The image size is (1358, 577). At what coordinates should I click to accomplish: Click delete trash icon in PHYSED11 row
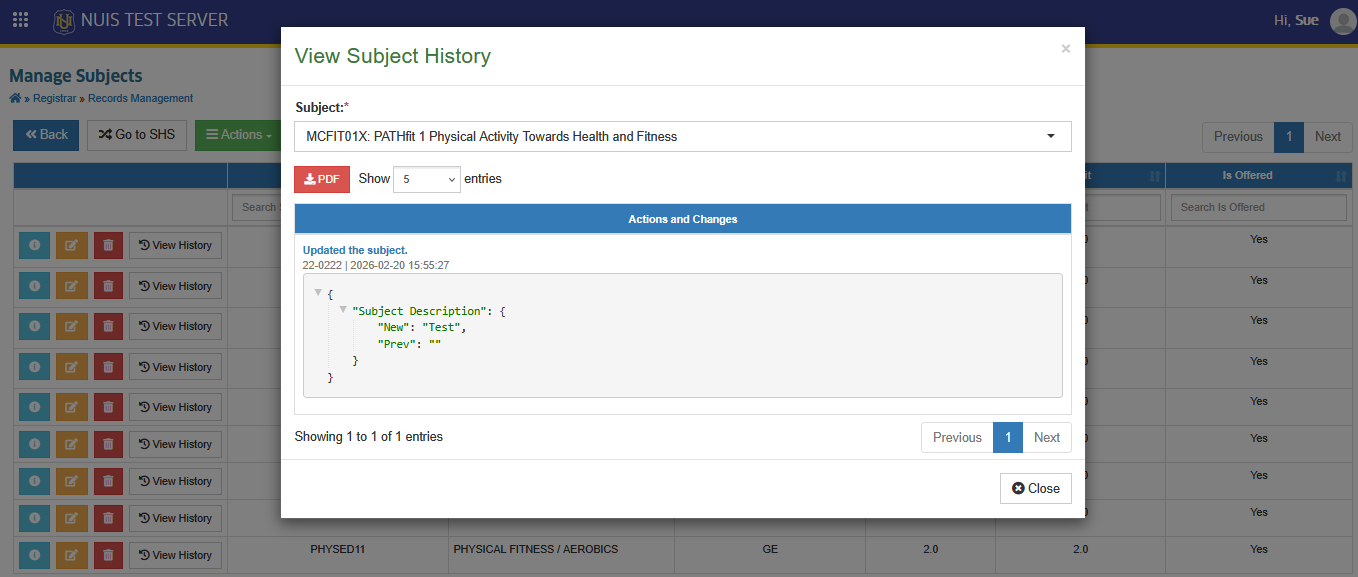pos(108,555)
